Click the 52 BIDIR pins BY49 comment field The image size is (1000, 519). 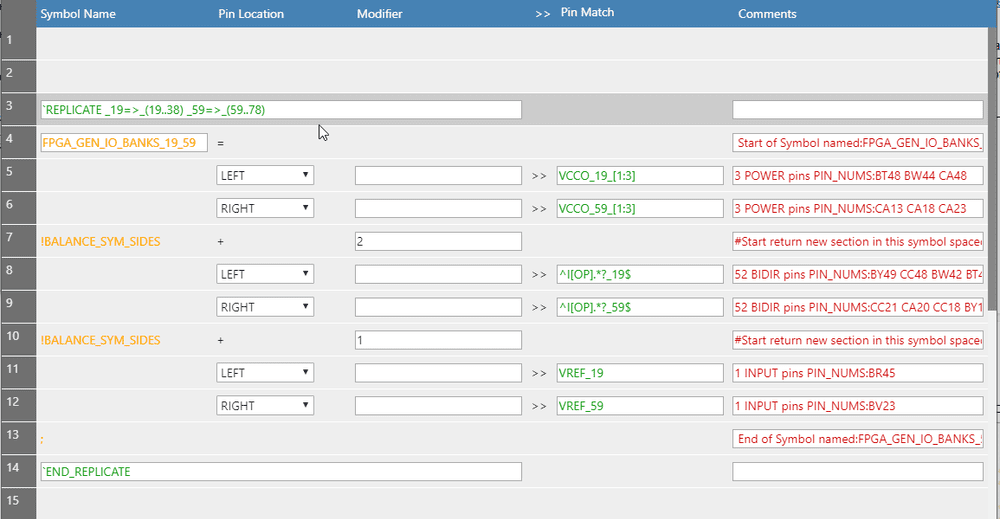coord(858,274)
